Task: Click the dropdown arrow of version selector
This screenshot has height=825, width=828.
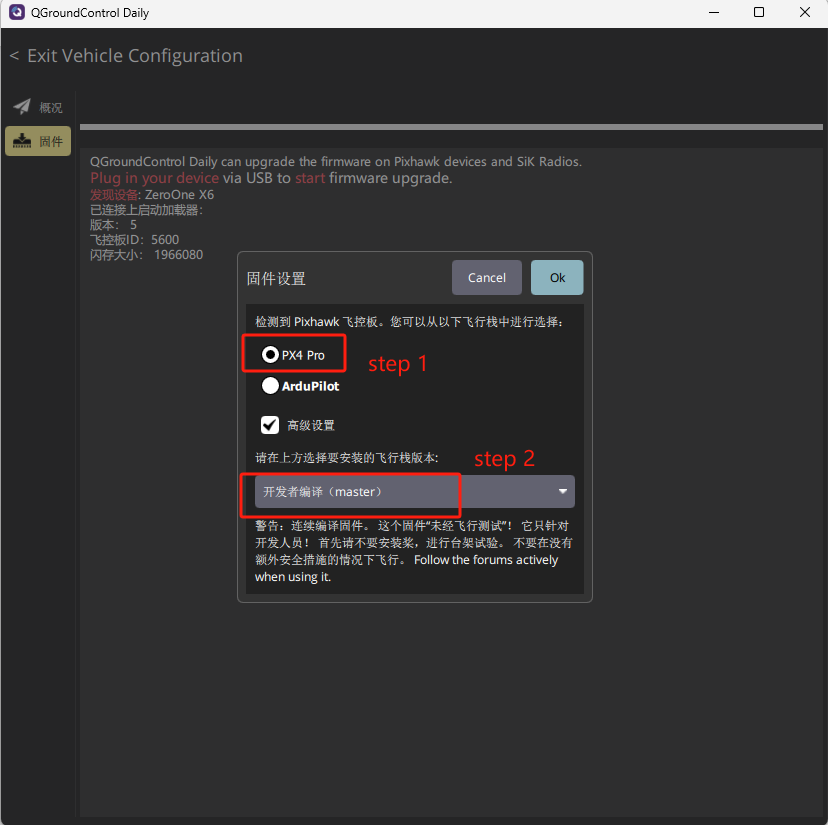Action: (563, 492)
